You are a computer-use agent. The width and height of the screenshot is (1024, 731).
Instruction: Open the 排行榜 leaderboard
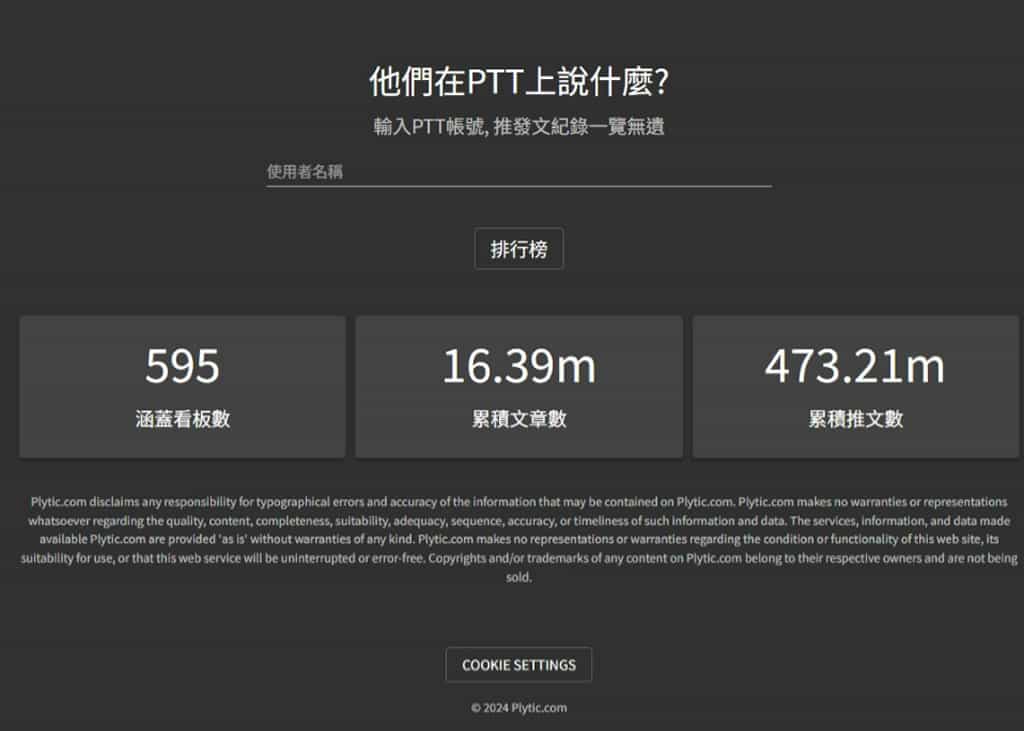point(518,249)
